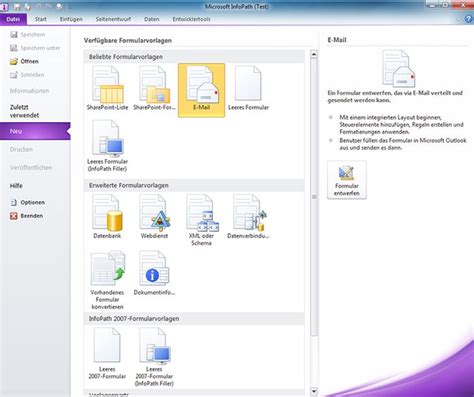Click the InfoPath application icon in title bar
This screenshot has width=474, height=397.
point(4,6)
